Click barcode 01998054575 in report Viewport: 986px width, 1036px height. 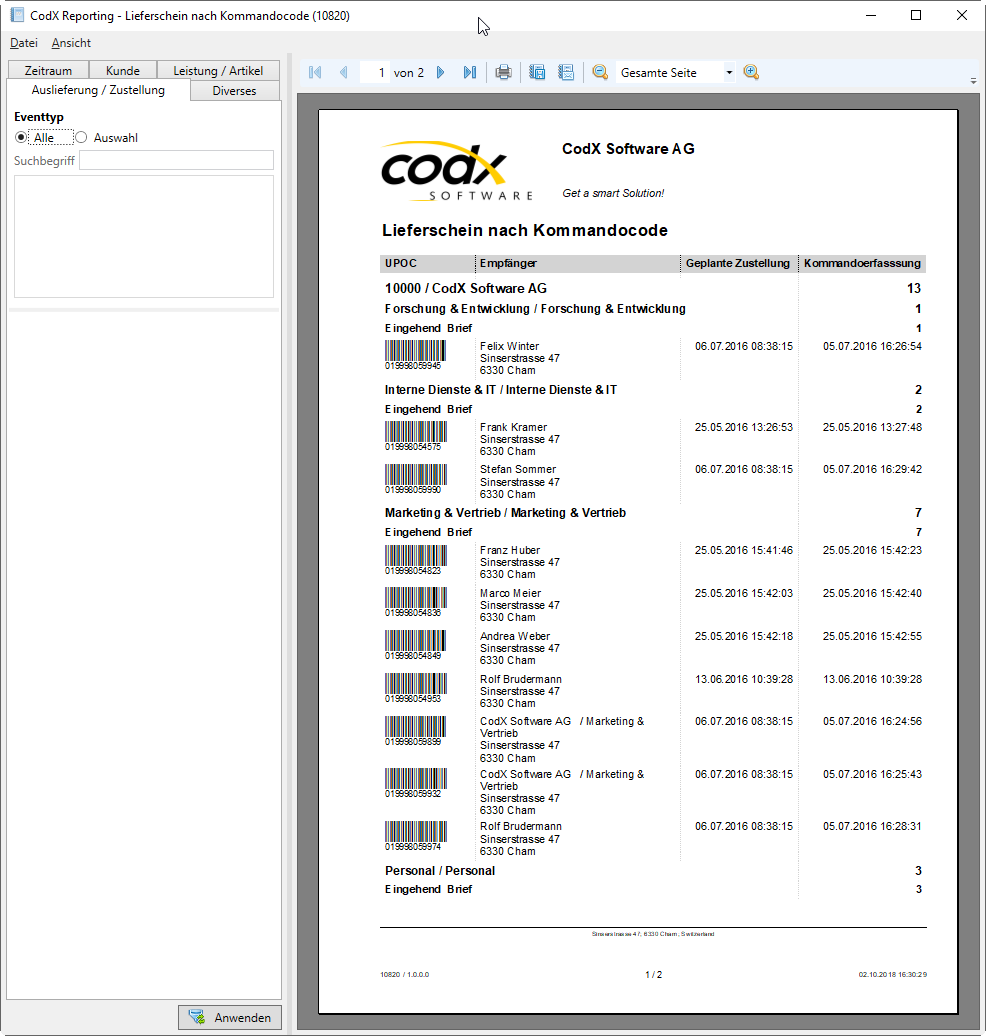click(x=416, y=436)
